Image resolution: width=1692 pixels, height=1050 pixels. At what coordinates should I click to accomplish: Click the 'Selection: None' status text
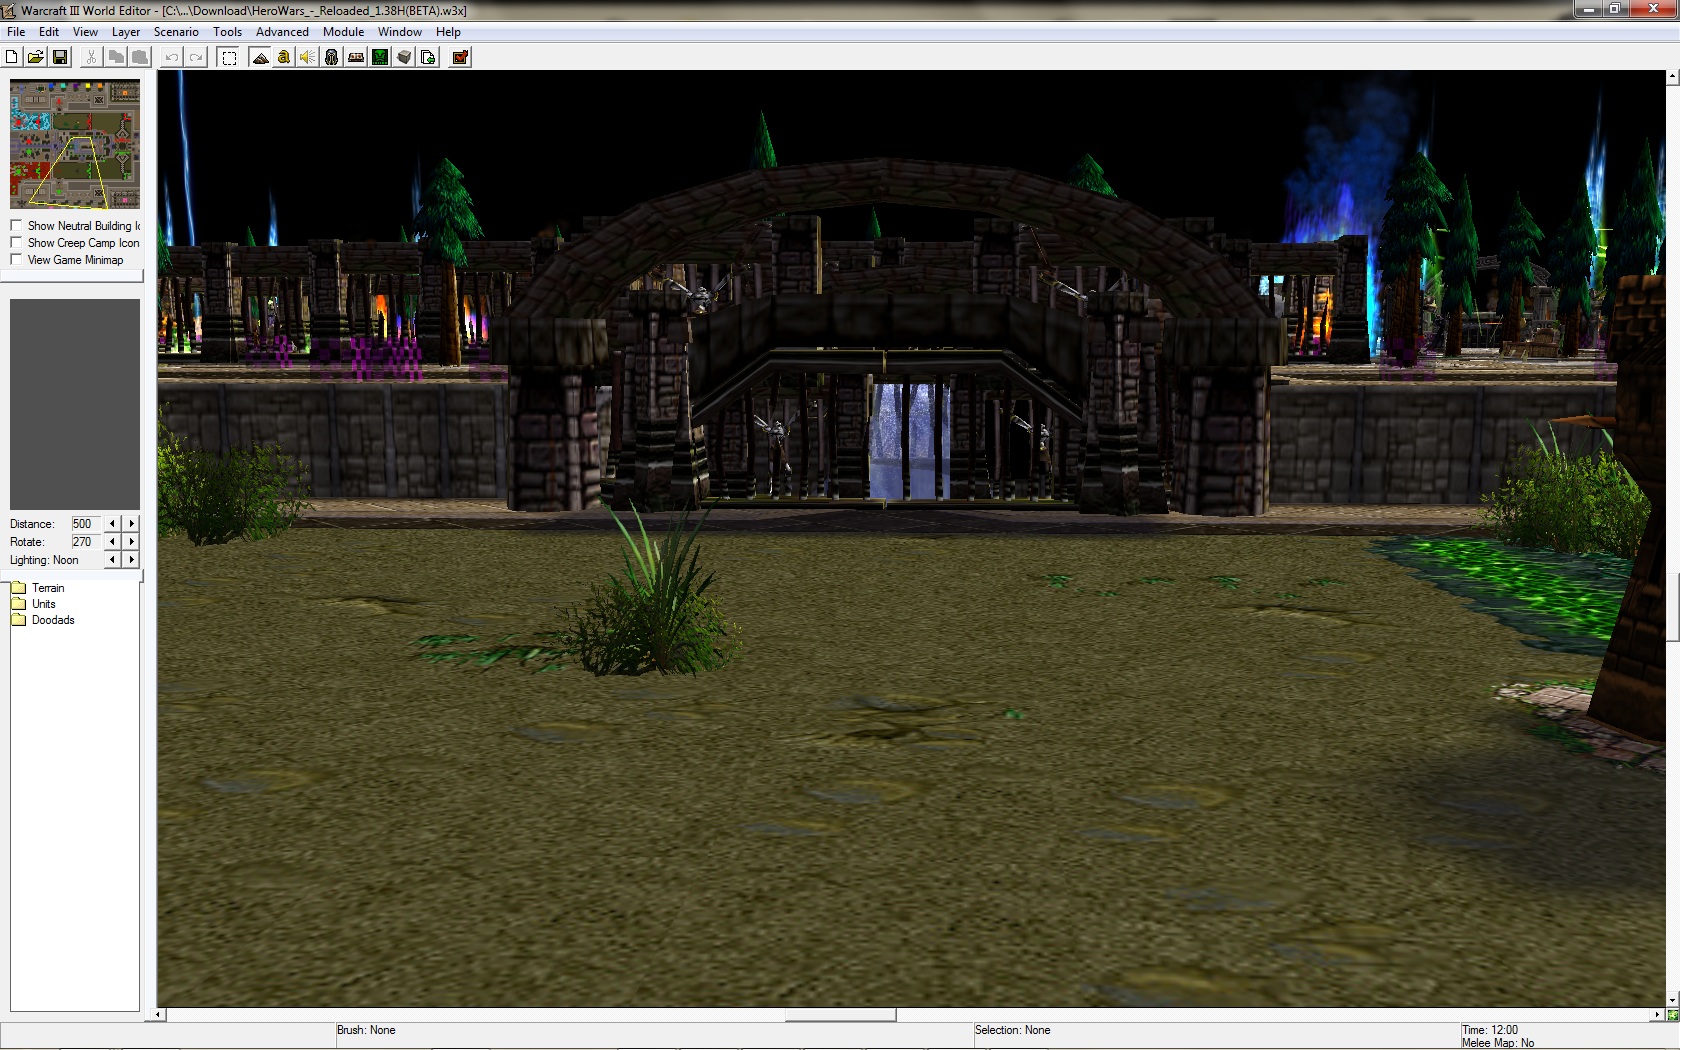pos(1012,1030)
